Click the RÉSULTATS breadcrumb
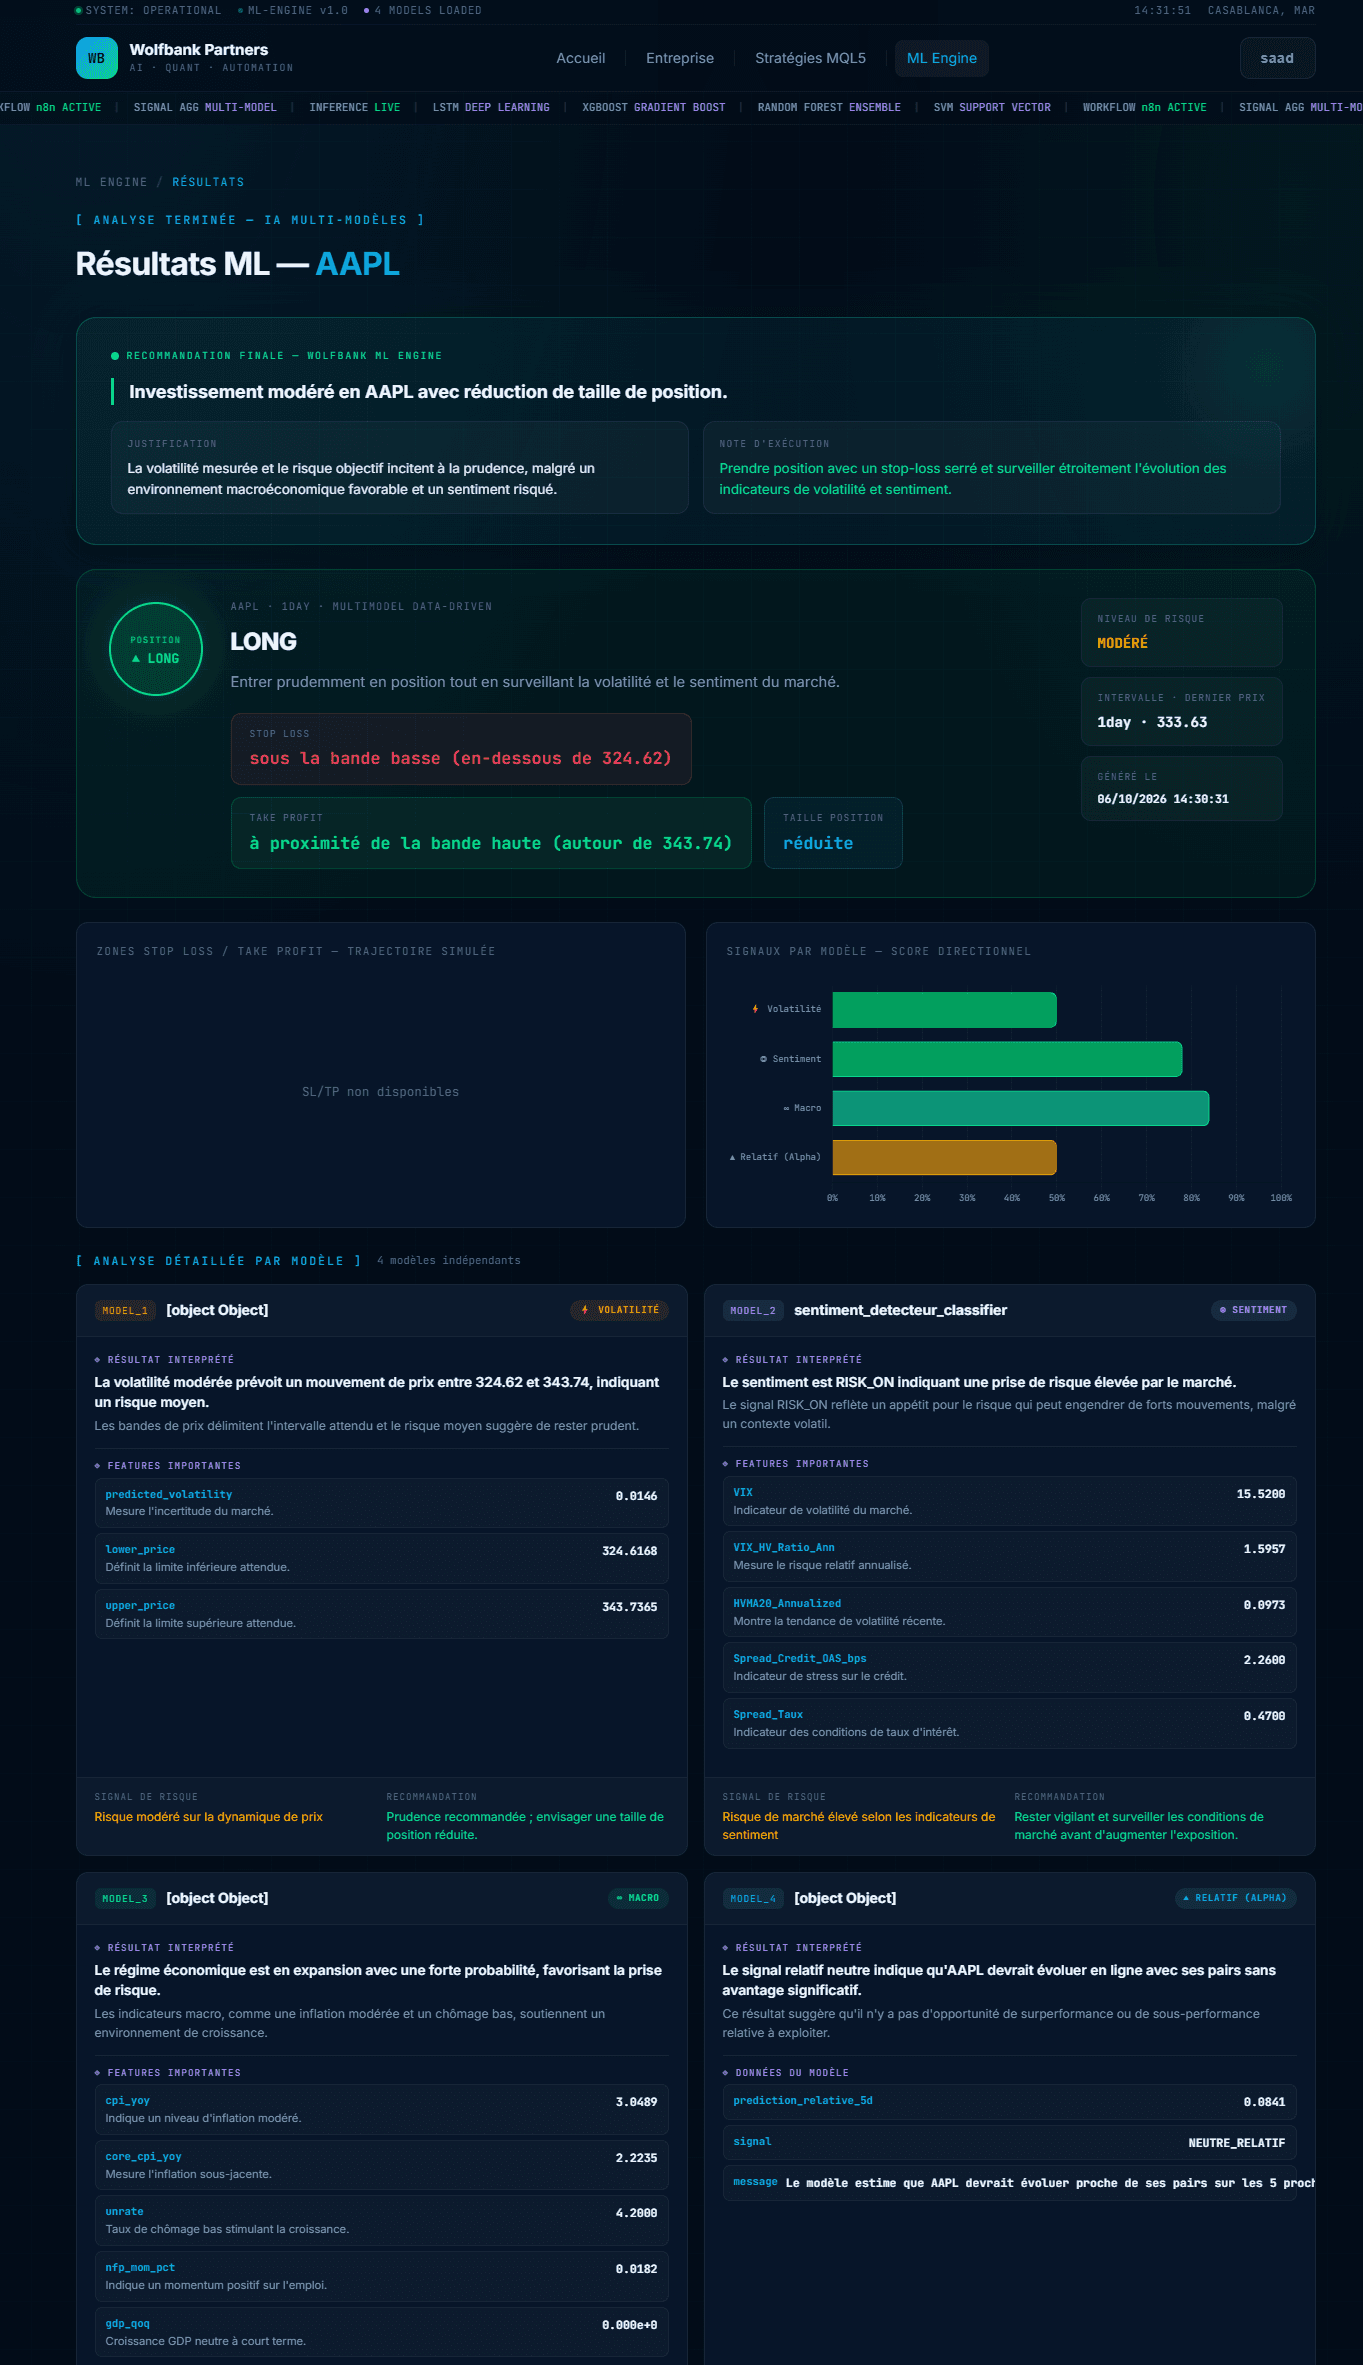The width and height of the screenshot is (1363, 2365). [208, 182]
